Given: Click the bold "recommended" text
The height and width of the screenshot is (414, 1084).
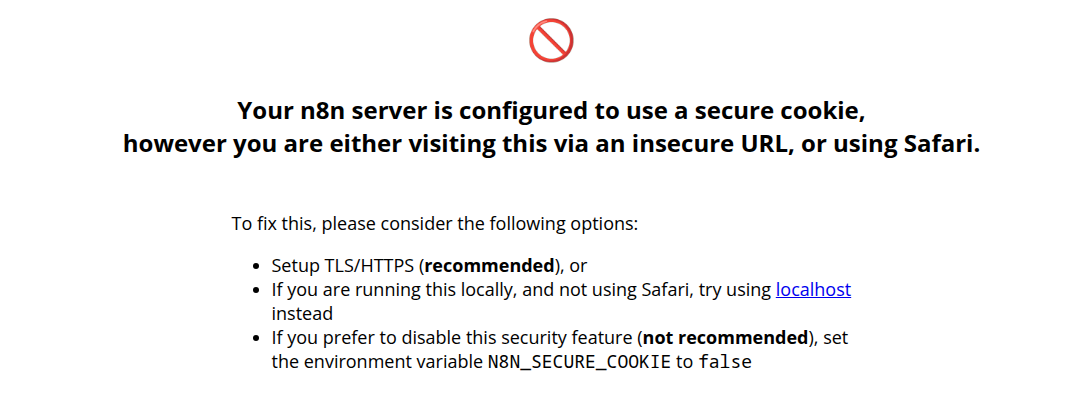Looking at the screenshot, I should (x=489, y=266).
